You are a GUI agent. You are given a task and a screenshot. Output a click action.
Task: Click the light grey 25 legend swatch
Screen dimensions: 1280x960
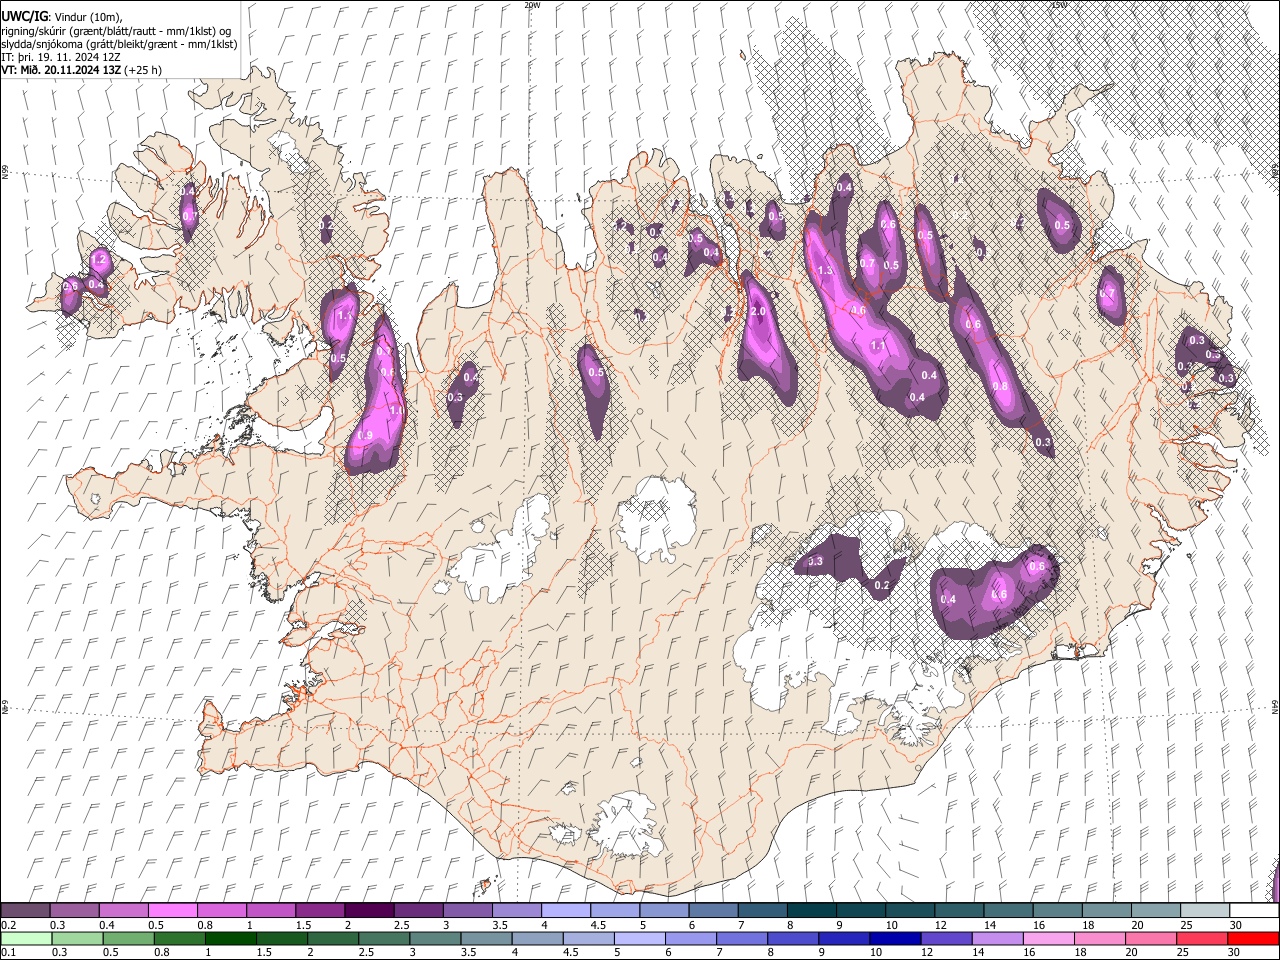[1204, 911]
